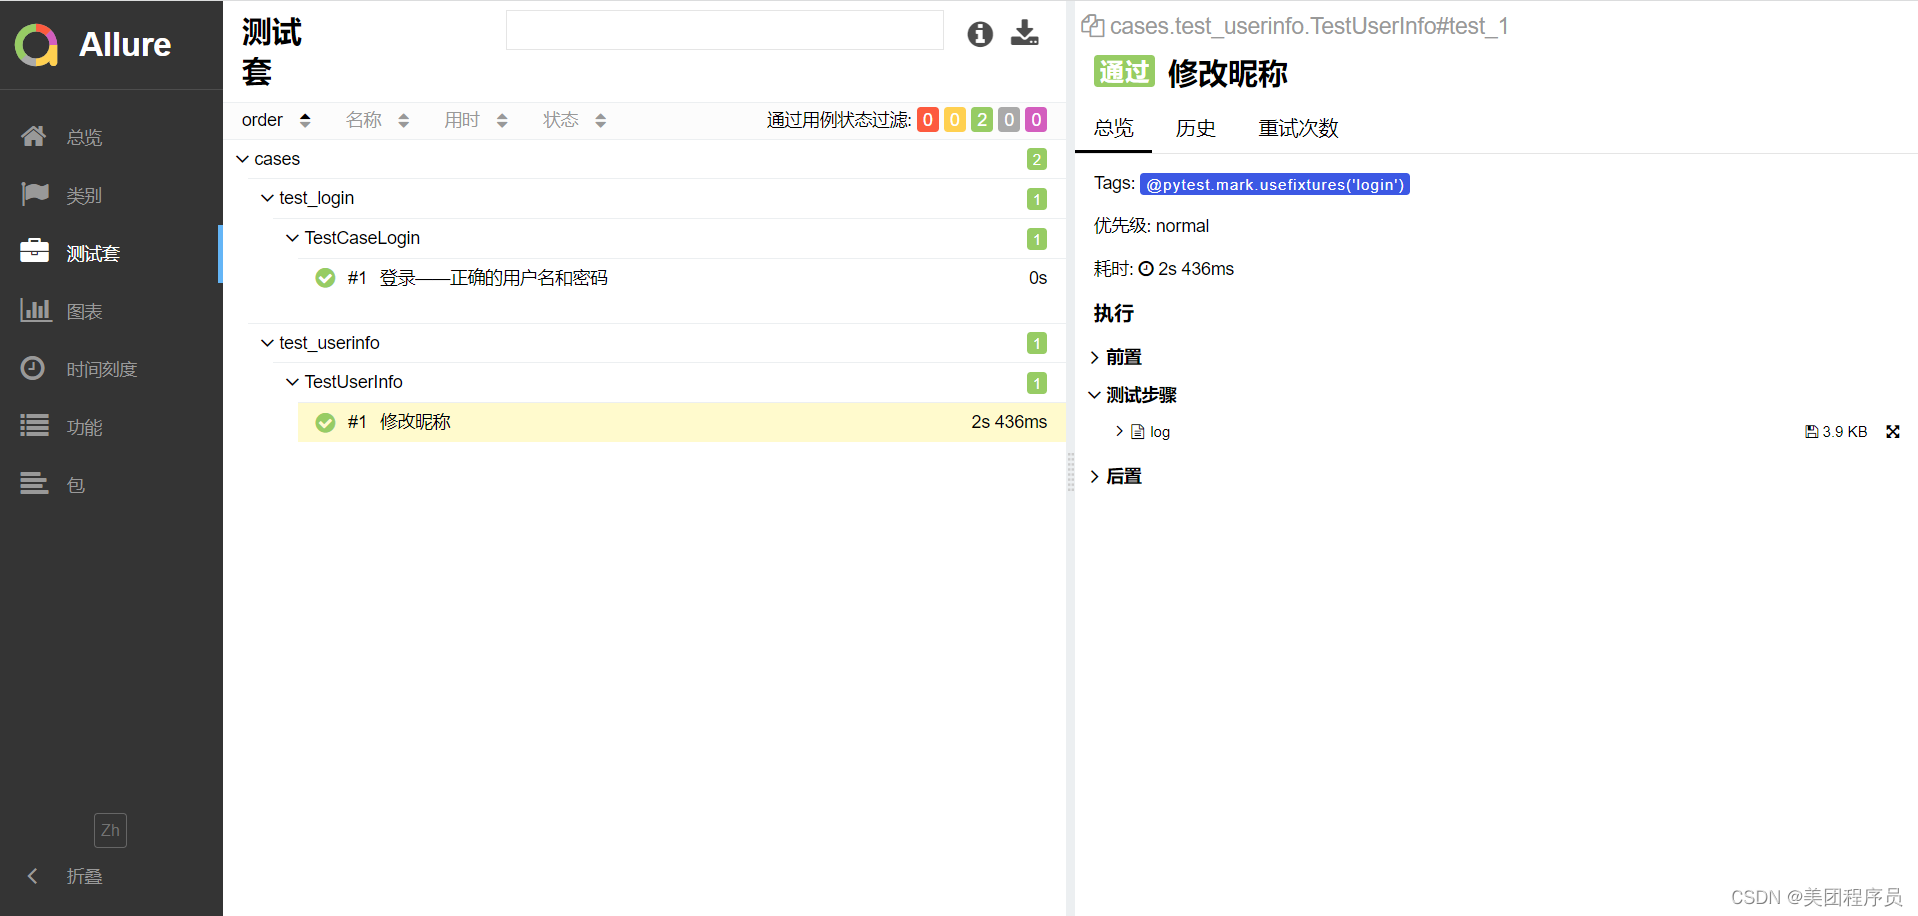Toggle the green passed status filter

(981, 119)
